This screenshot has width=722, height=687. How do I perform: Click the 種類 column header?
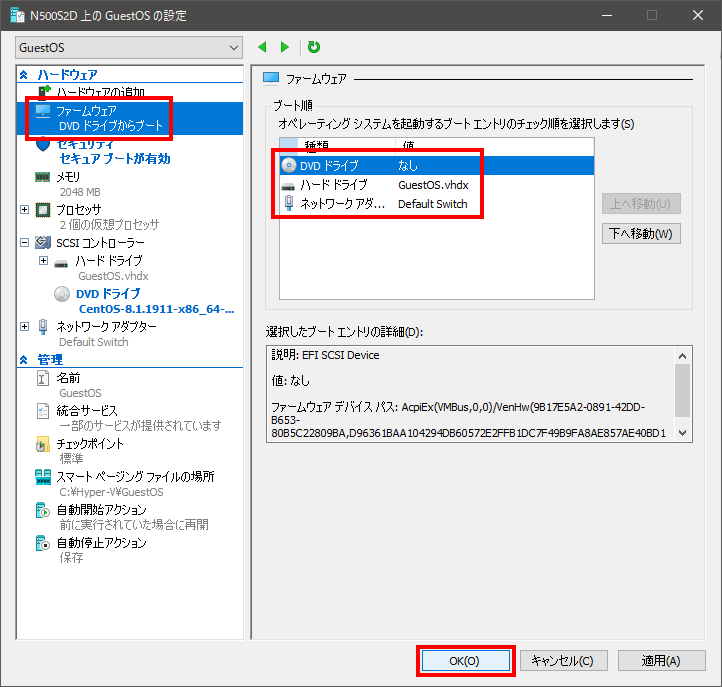pos(347,146)
